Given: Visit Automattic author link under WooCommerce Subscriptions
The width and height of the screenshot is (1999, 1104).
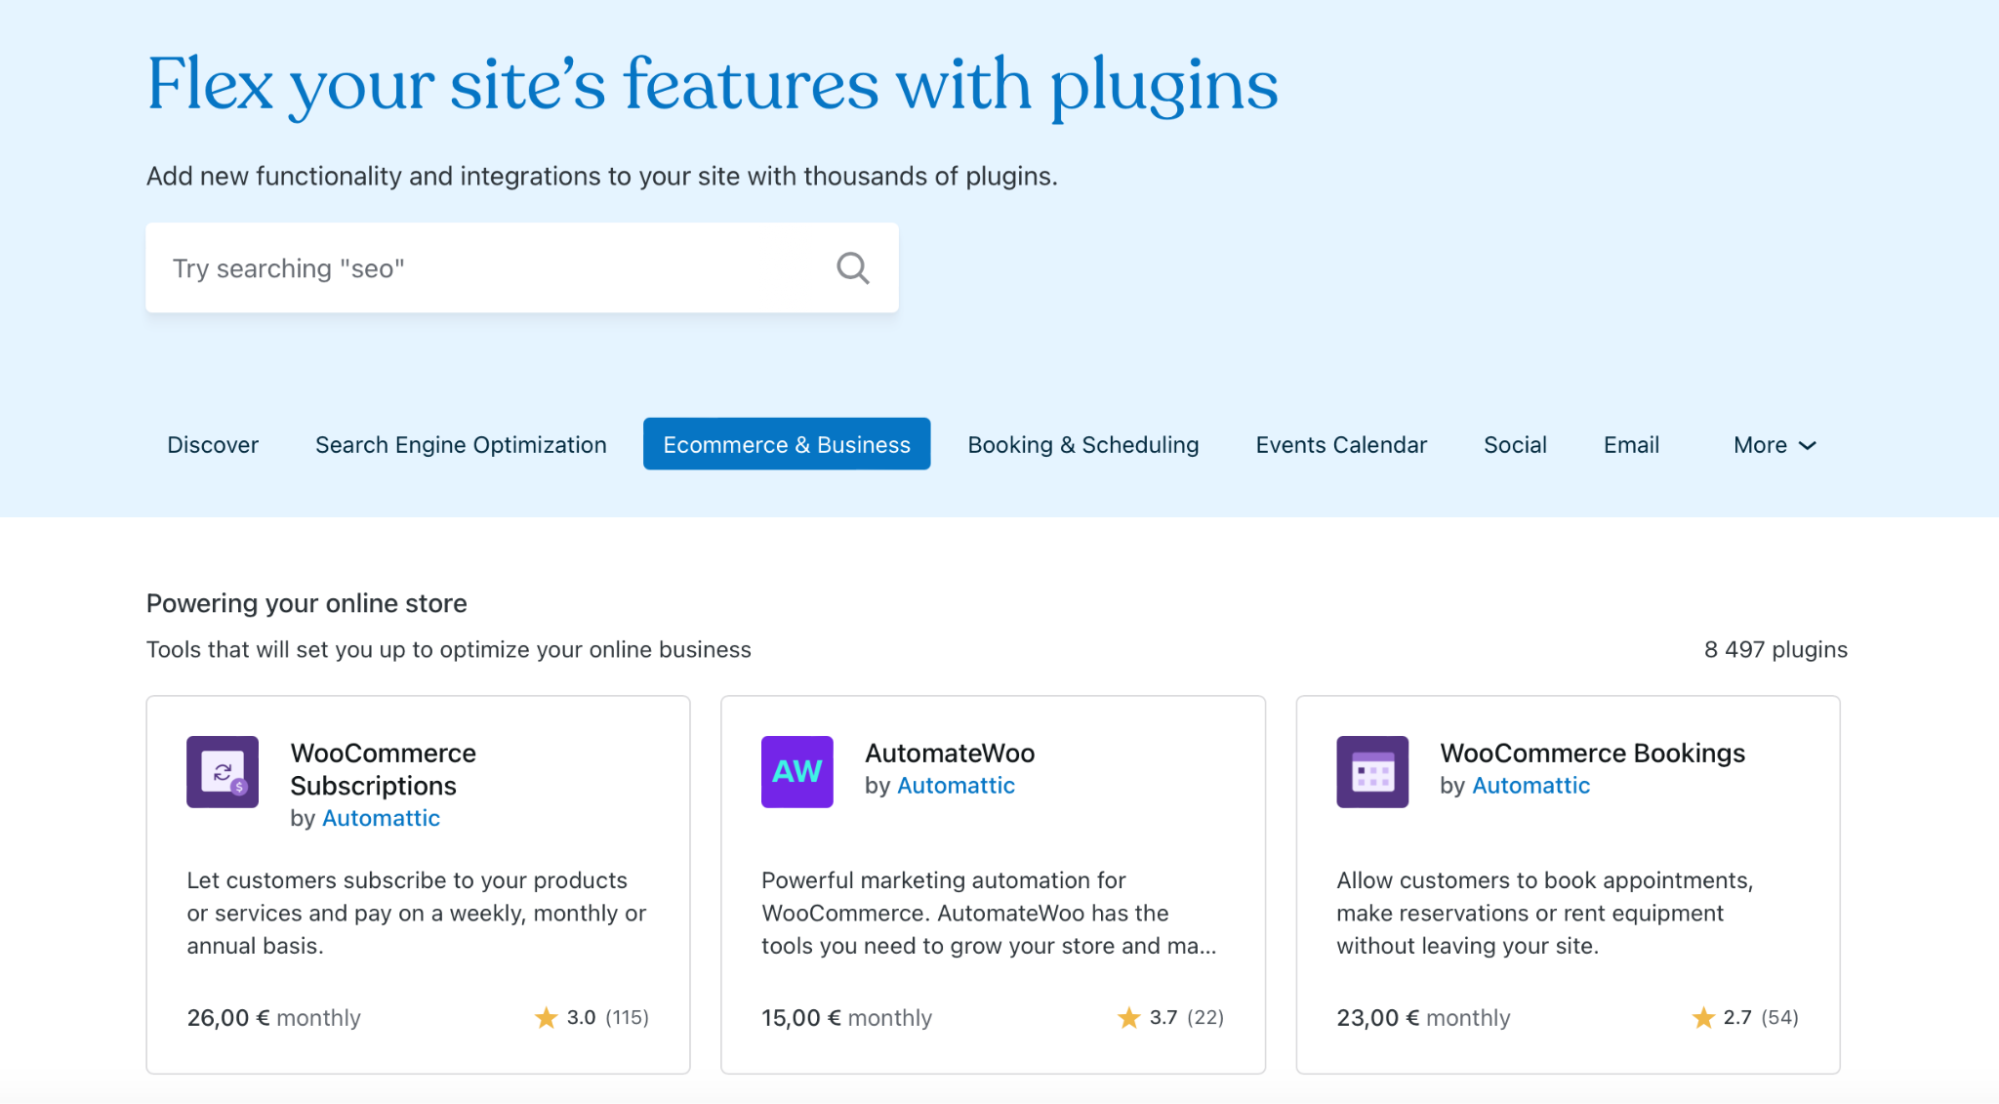Looking at the screenshot, I should click(381, 818).
